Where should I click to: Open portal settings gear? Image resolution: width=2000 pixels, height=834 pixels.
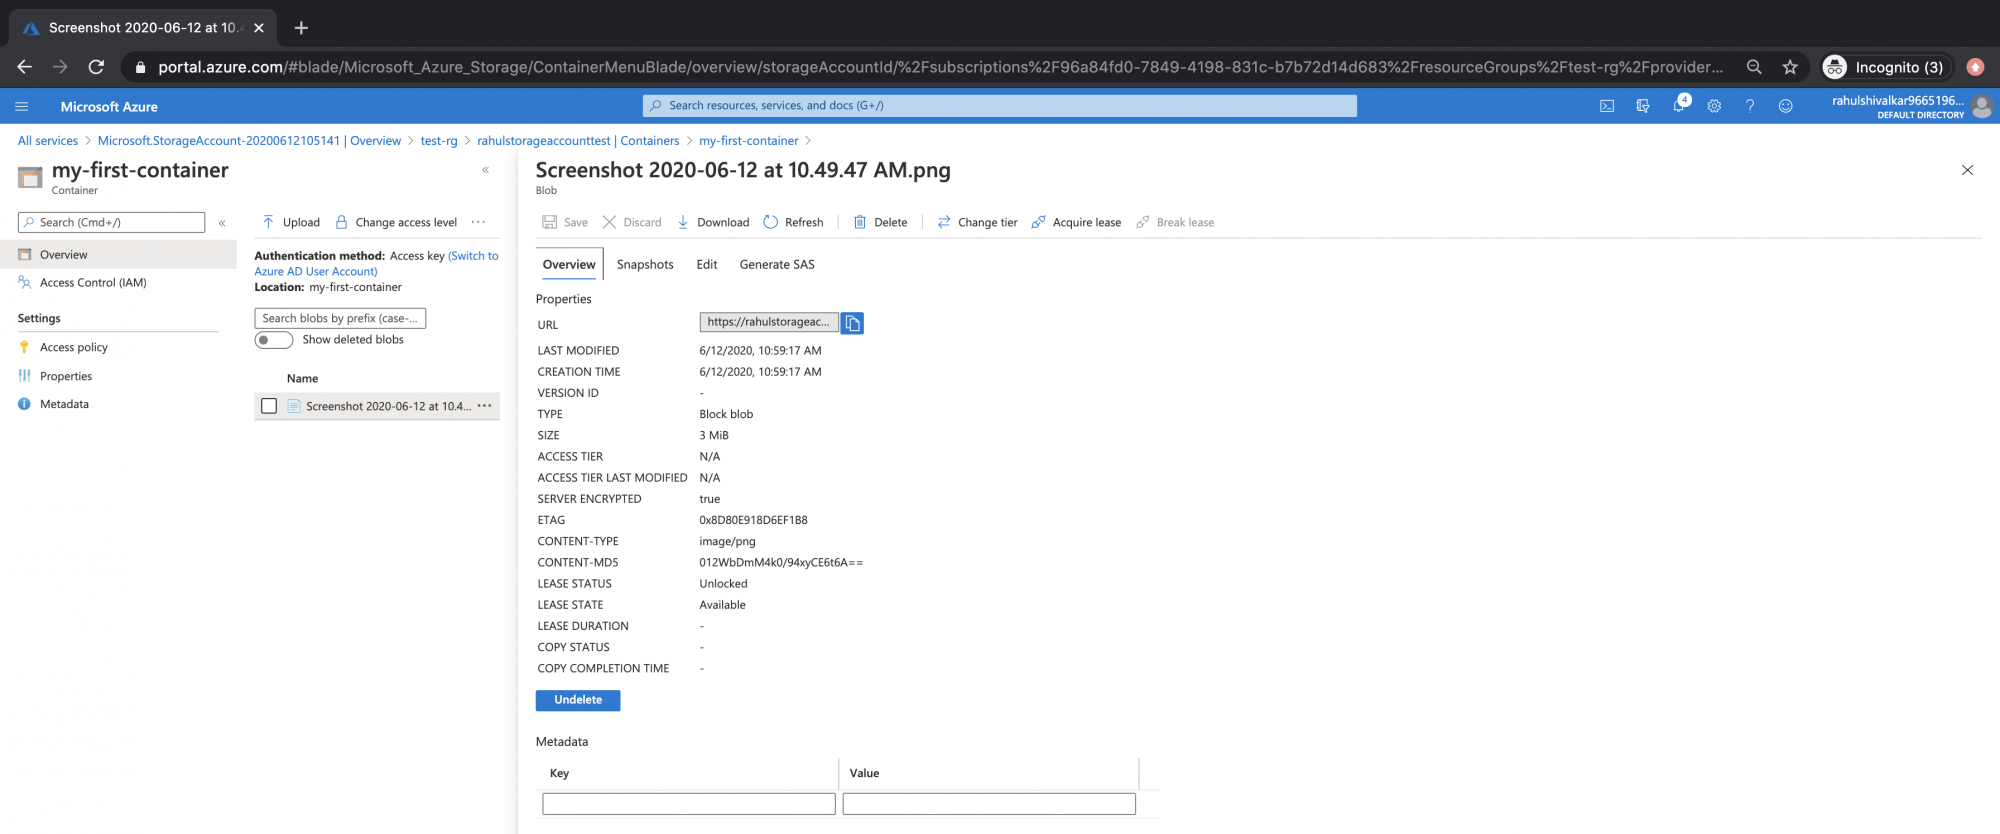point(1714,106)
